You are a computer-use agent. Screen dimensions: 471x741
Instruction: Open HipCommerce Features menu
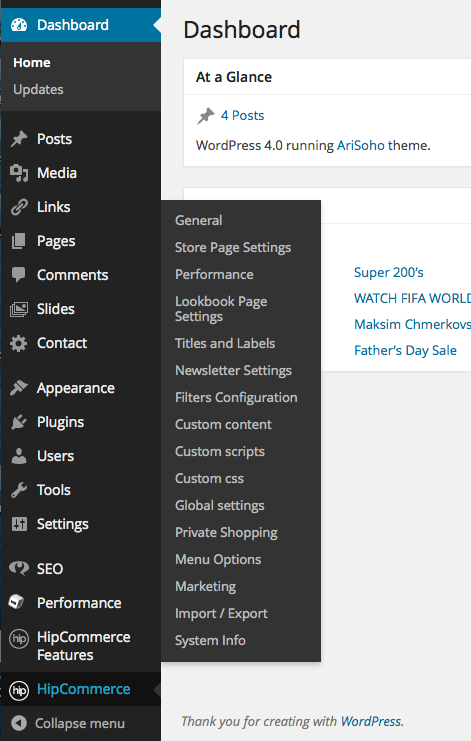pos(80,646)
